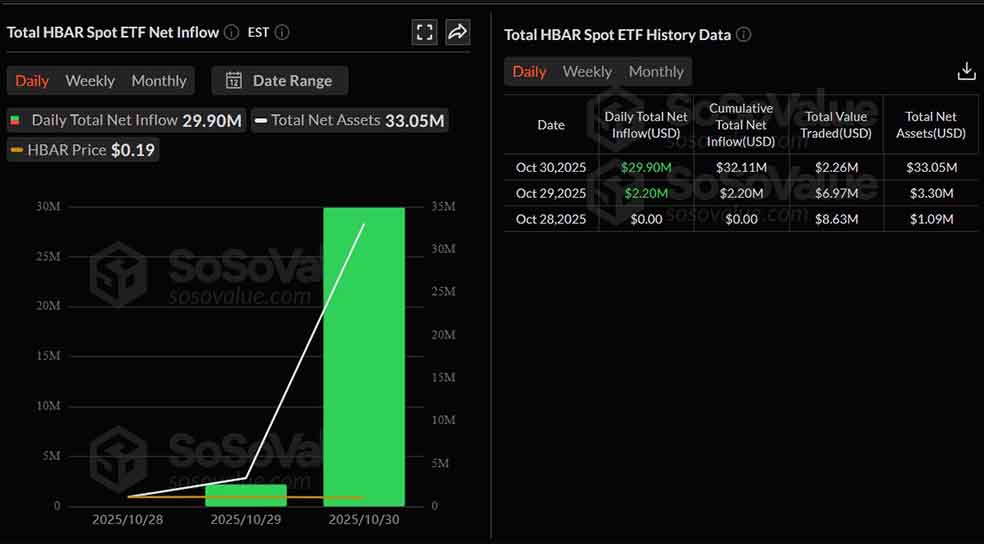Click the Total HBAR Spot ETF Net Inflow title
This screenshot has width=984, height=544.
pyautogui.click(x=113, y=33)
